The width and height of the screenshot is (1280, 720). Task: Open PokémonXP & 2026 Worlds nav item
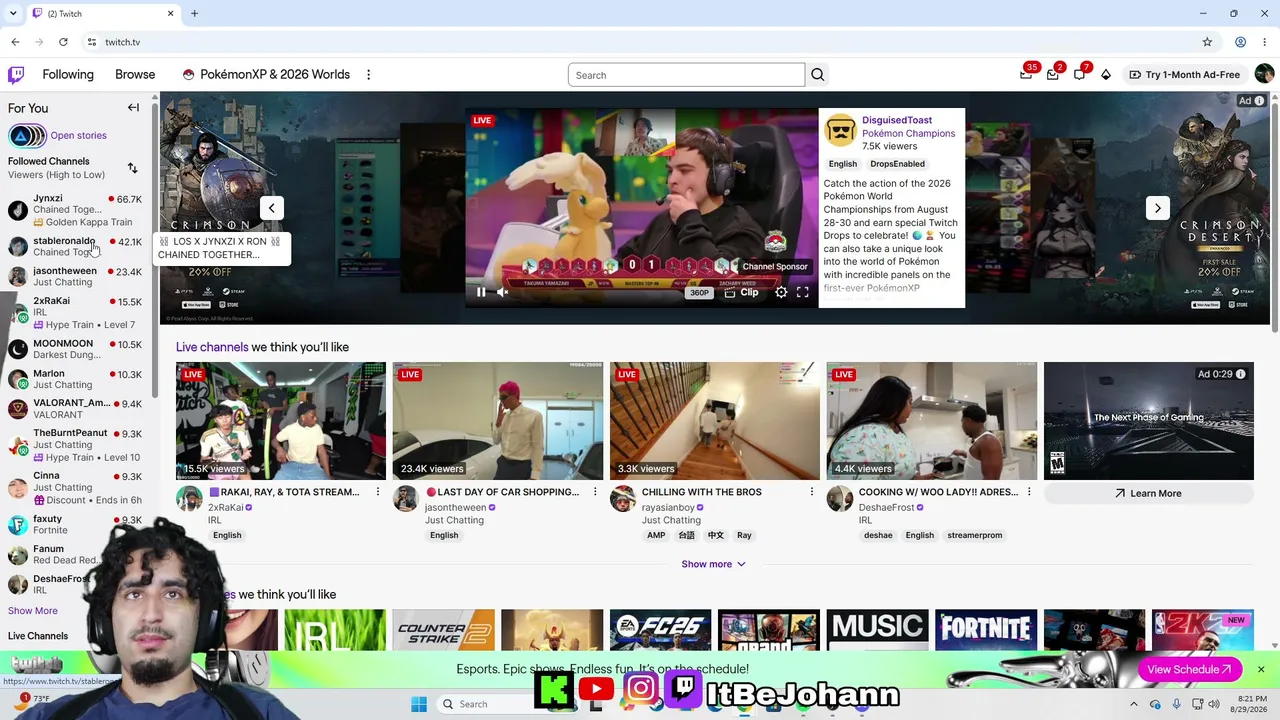[x=266, y=75]
